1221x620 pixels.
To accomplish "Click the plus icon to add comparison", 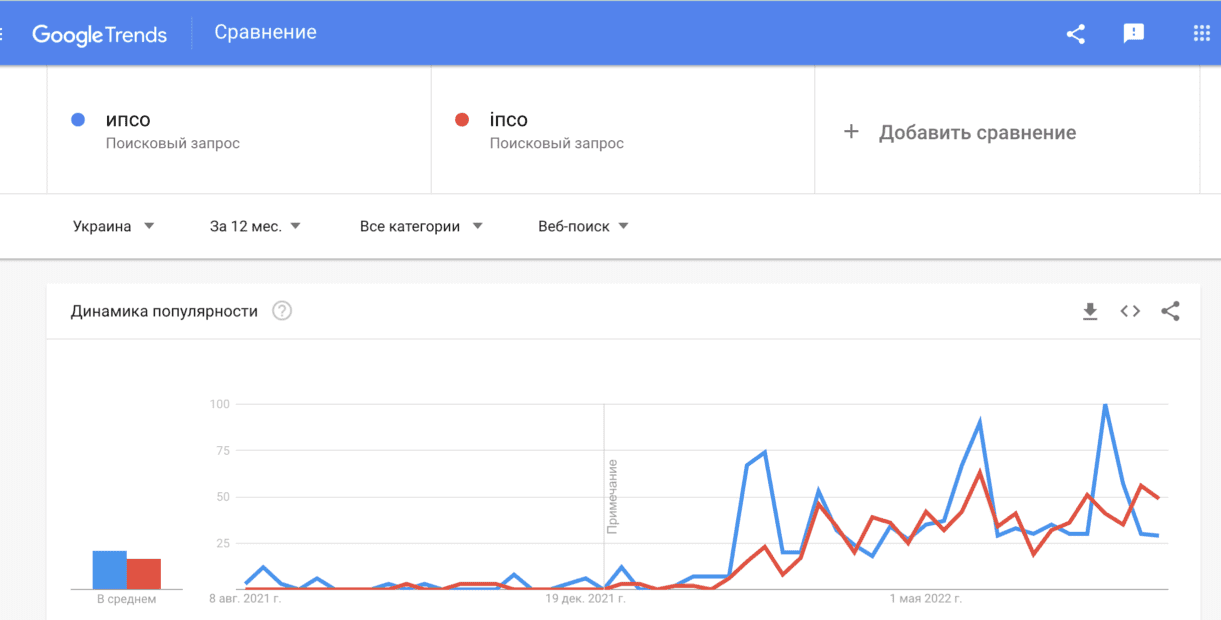I will pos(851,132).
